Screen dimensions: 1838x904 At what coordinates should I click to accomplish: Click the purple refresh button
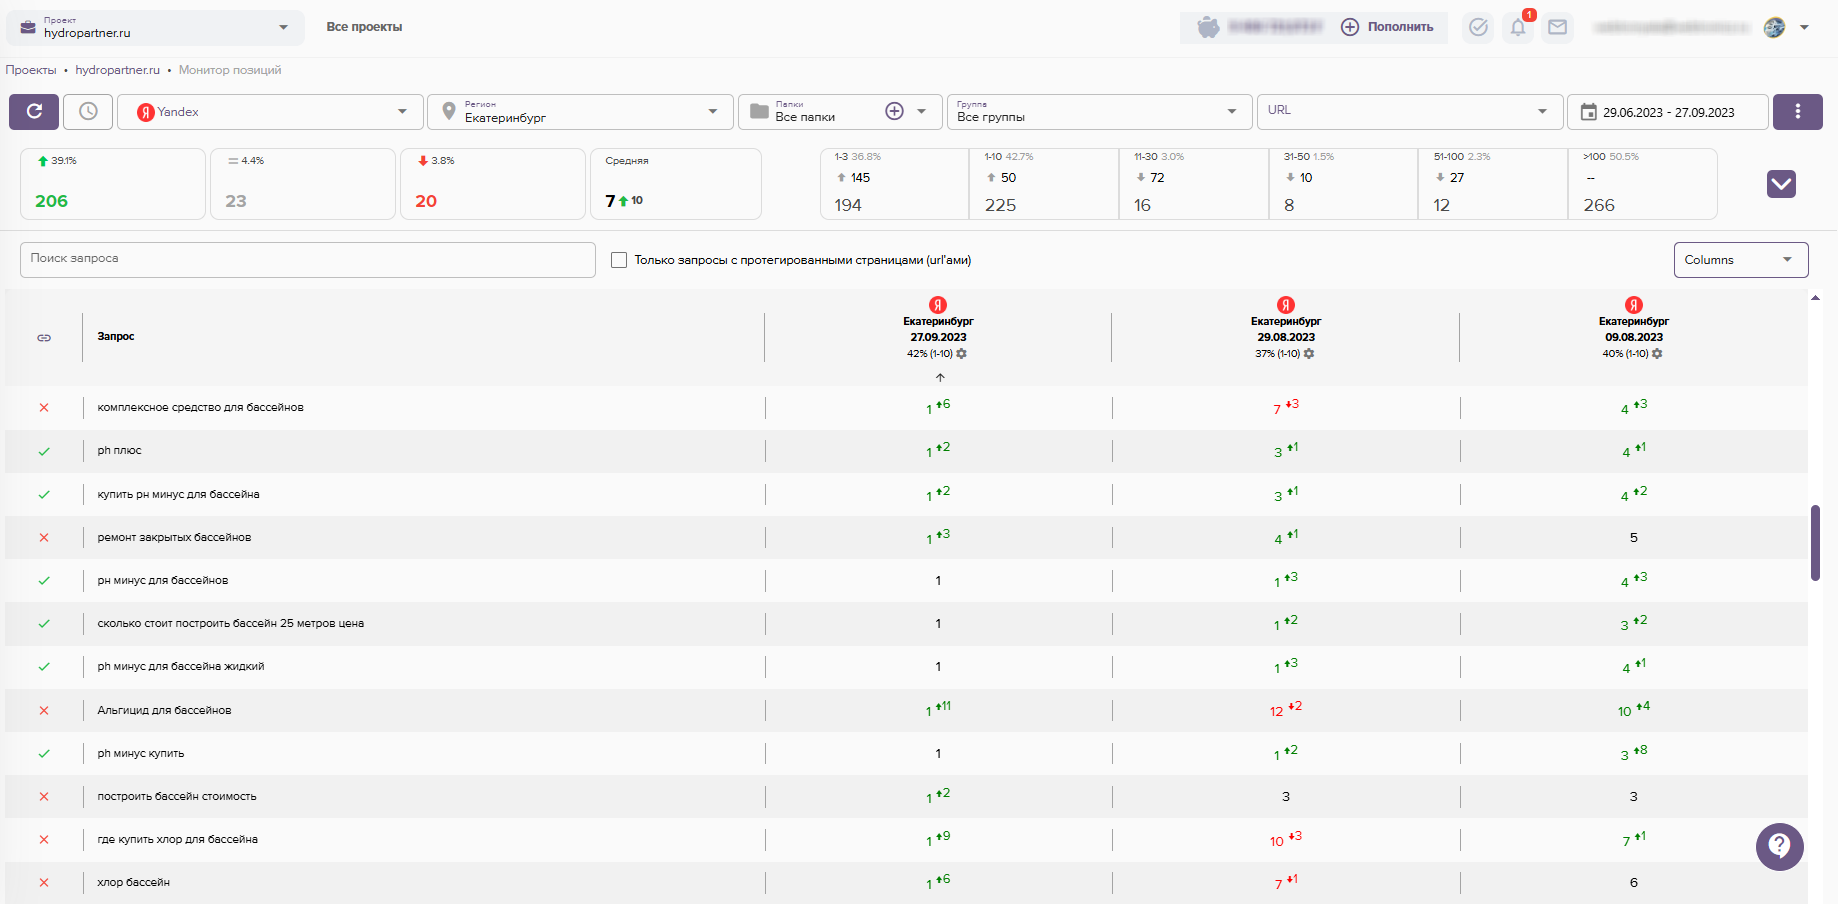pos(34,112)
